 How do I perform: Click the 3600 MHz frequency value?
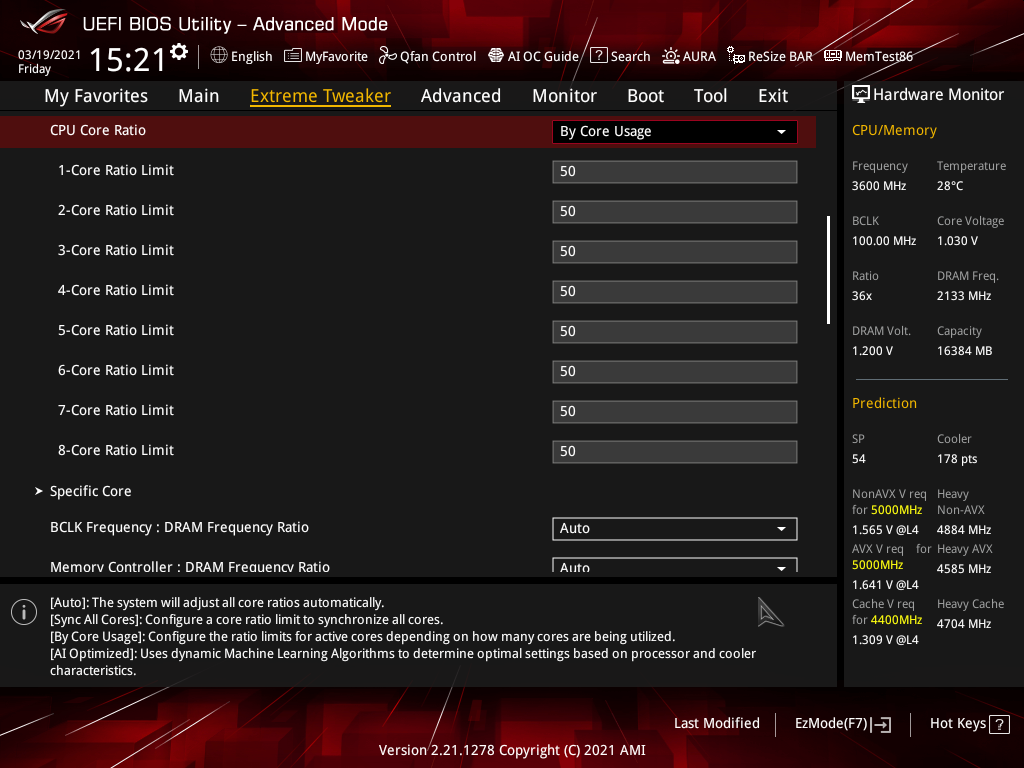click(879, 186)
